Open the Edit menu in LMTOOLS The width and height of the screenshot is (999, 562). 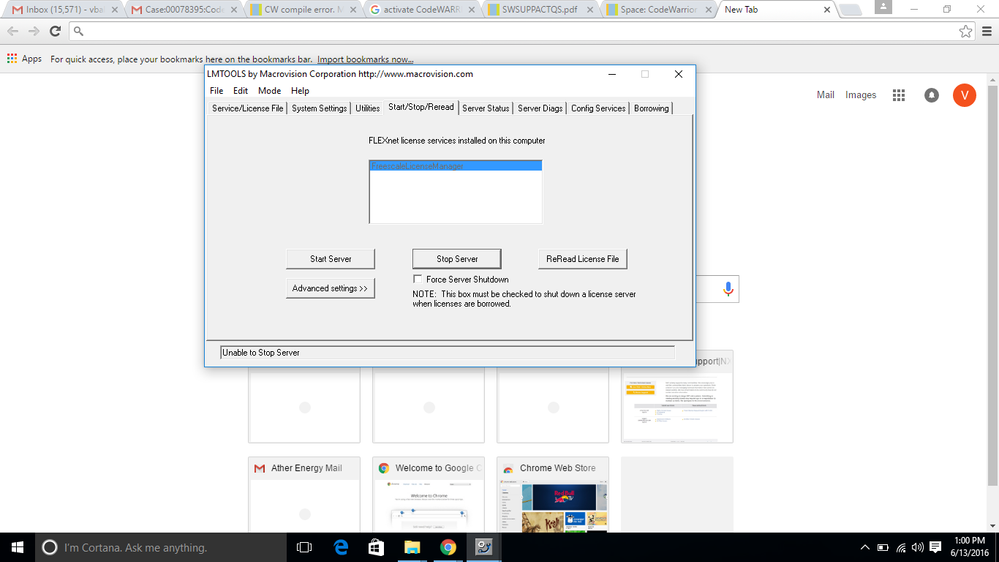click(x=240, y=91)
